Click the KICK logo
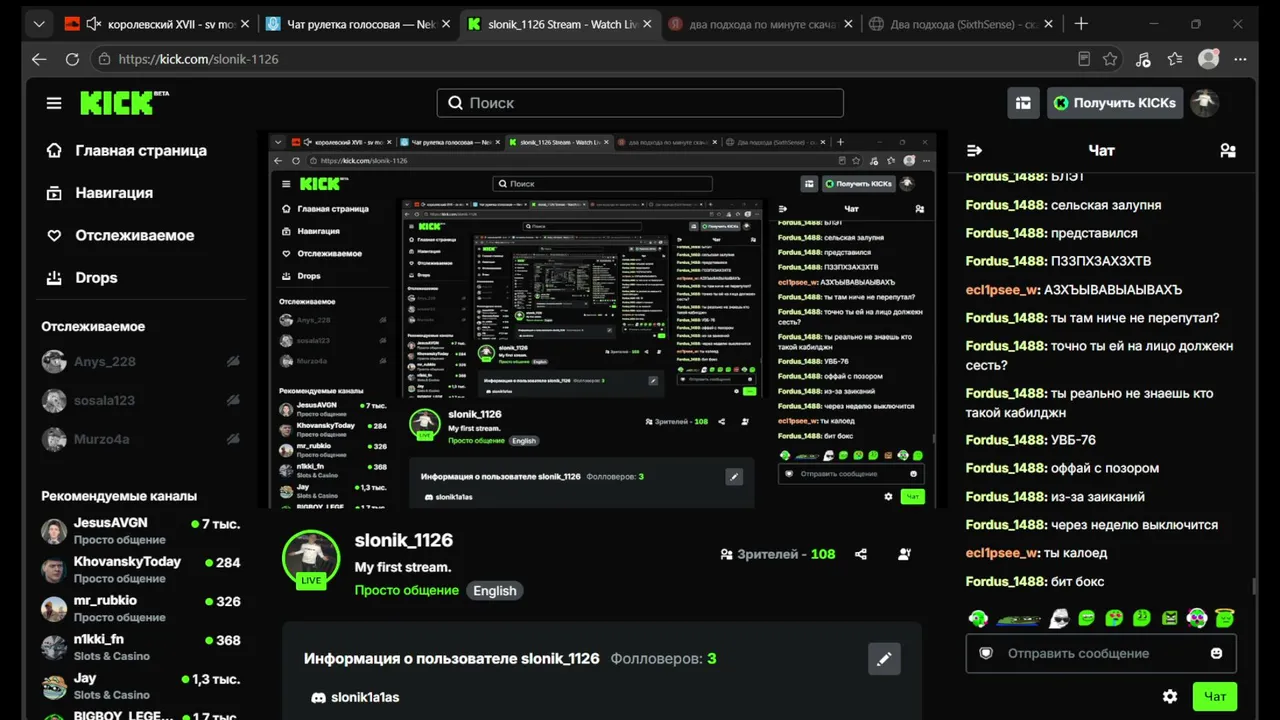The height and width of the screenshot is (720, 1280). (124, 102)
